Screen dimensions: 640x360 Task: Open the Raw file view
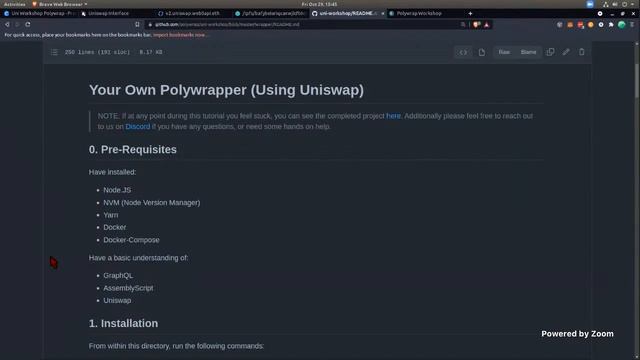tap(504, 52)
